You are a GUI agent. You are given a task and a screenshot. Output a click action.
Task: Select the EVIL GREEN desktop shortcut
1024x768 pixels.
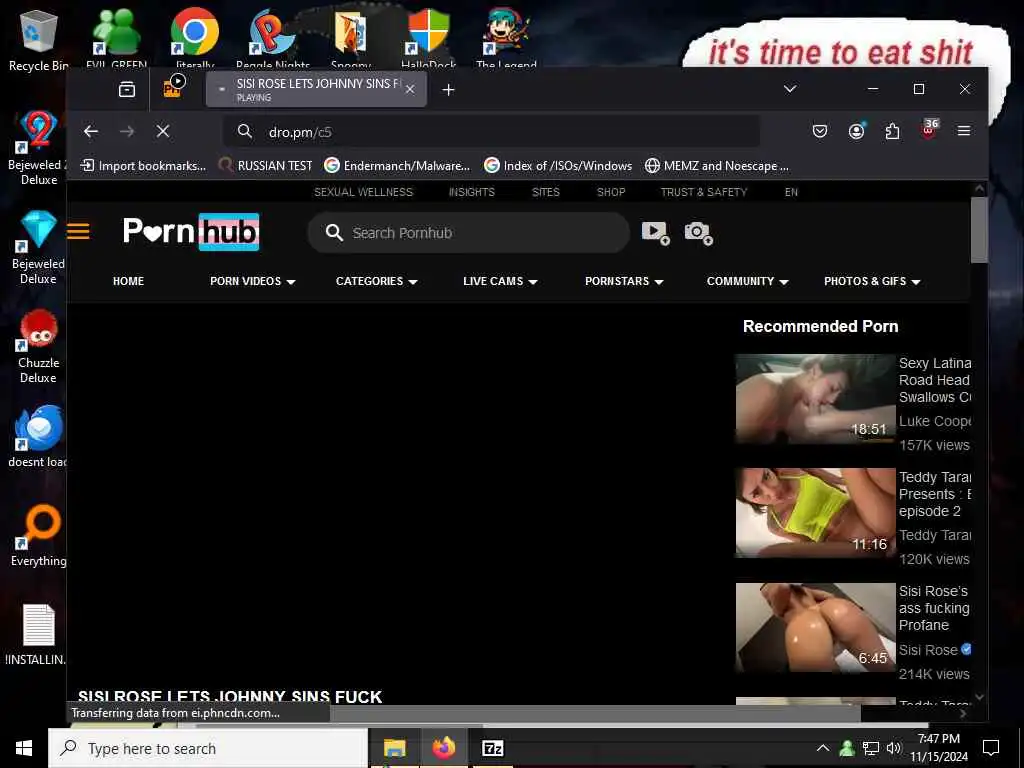click(116, 40)
